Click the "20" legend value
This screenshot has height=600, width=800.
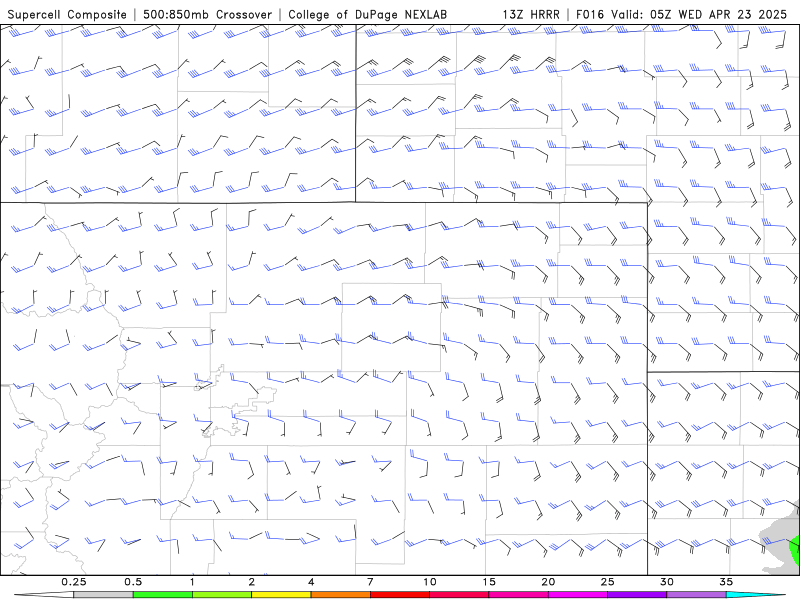[548, 582]
